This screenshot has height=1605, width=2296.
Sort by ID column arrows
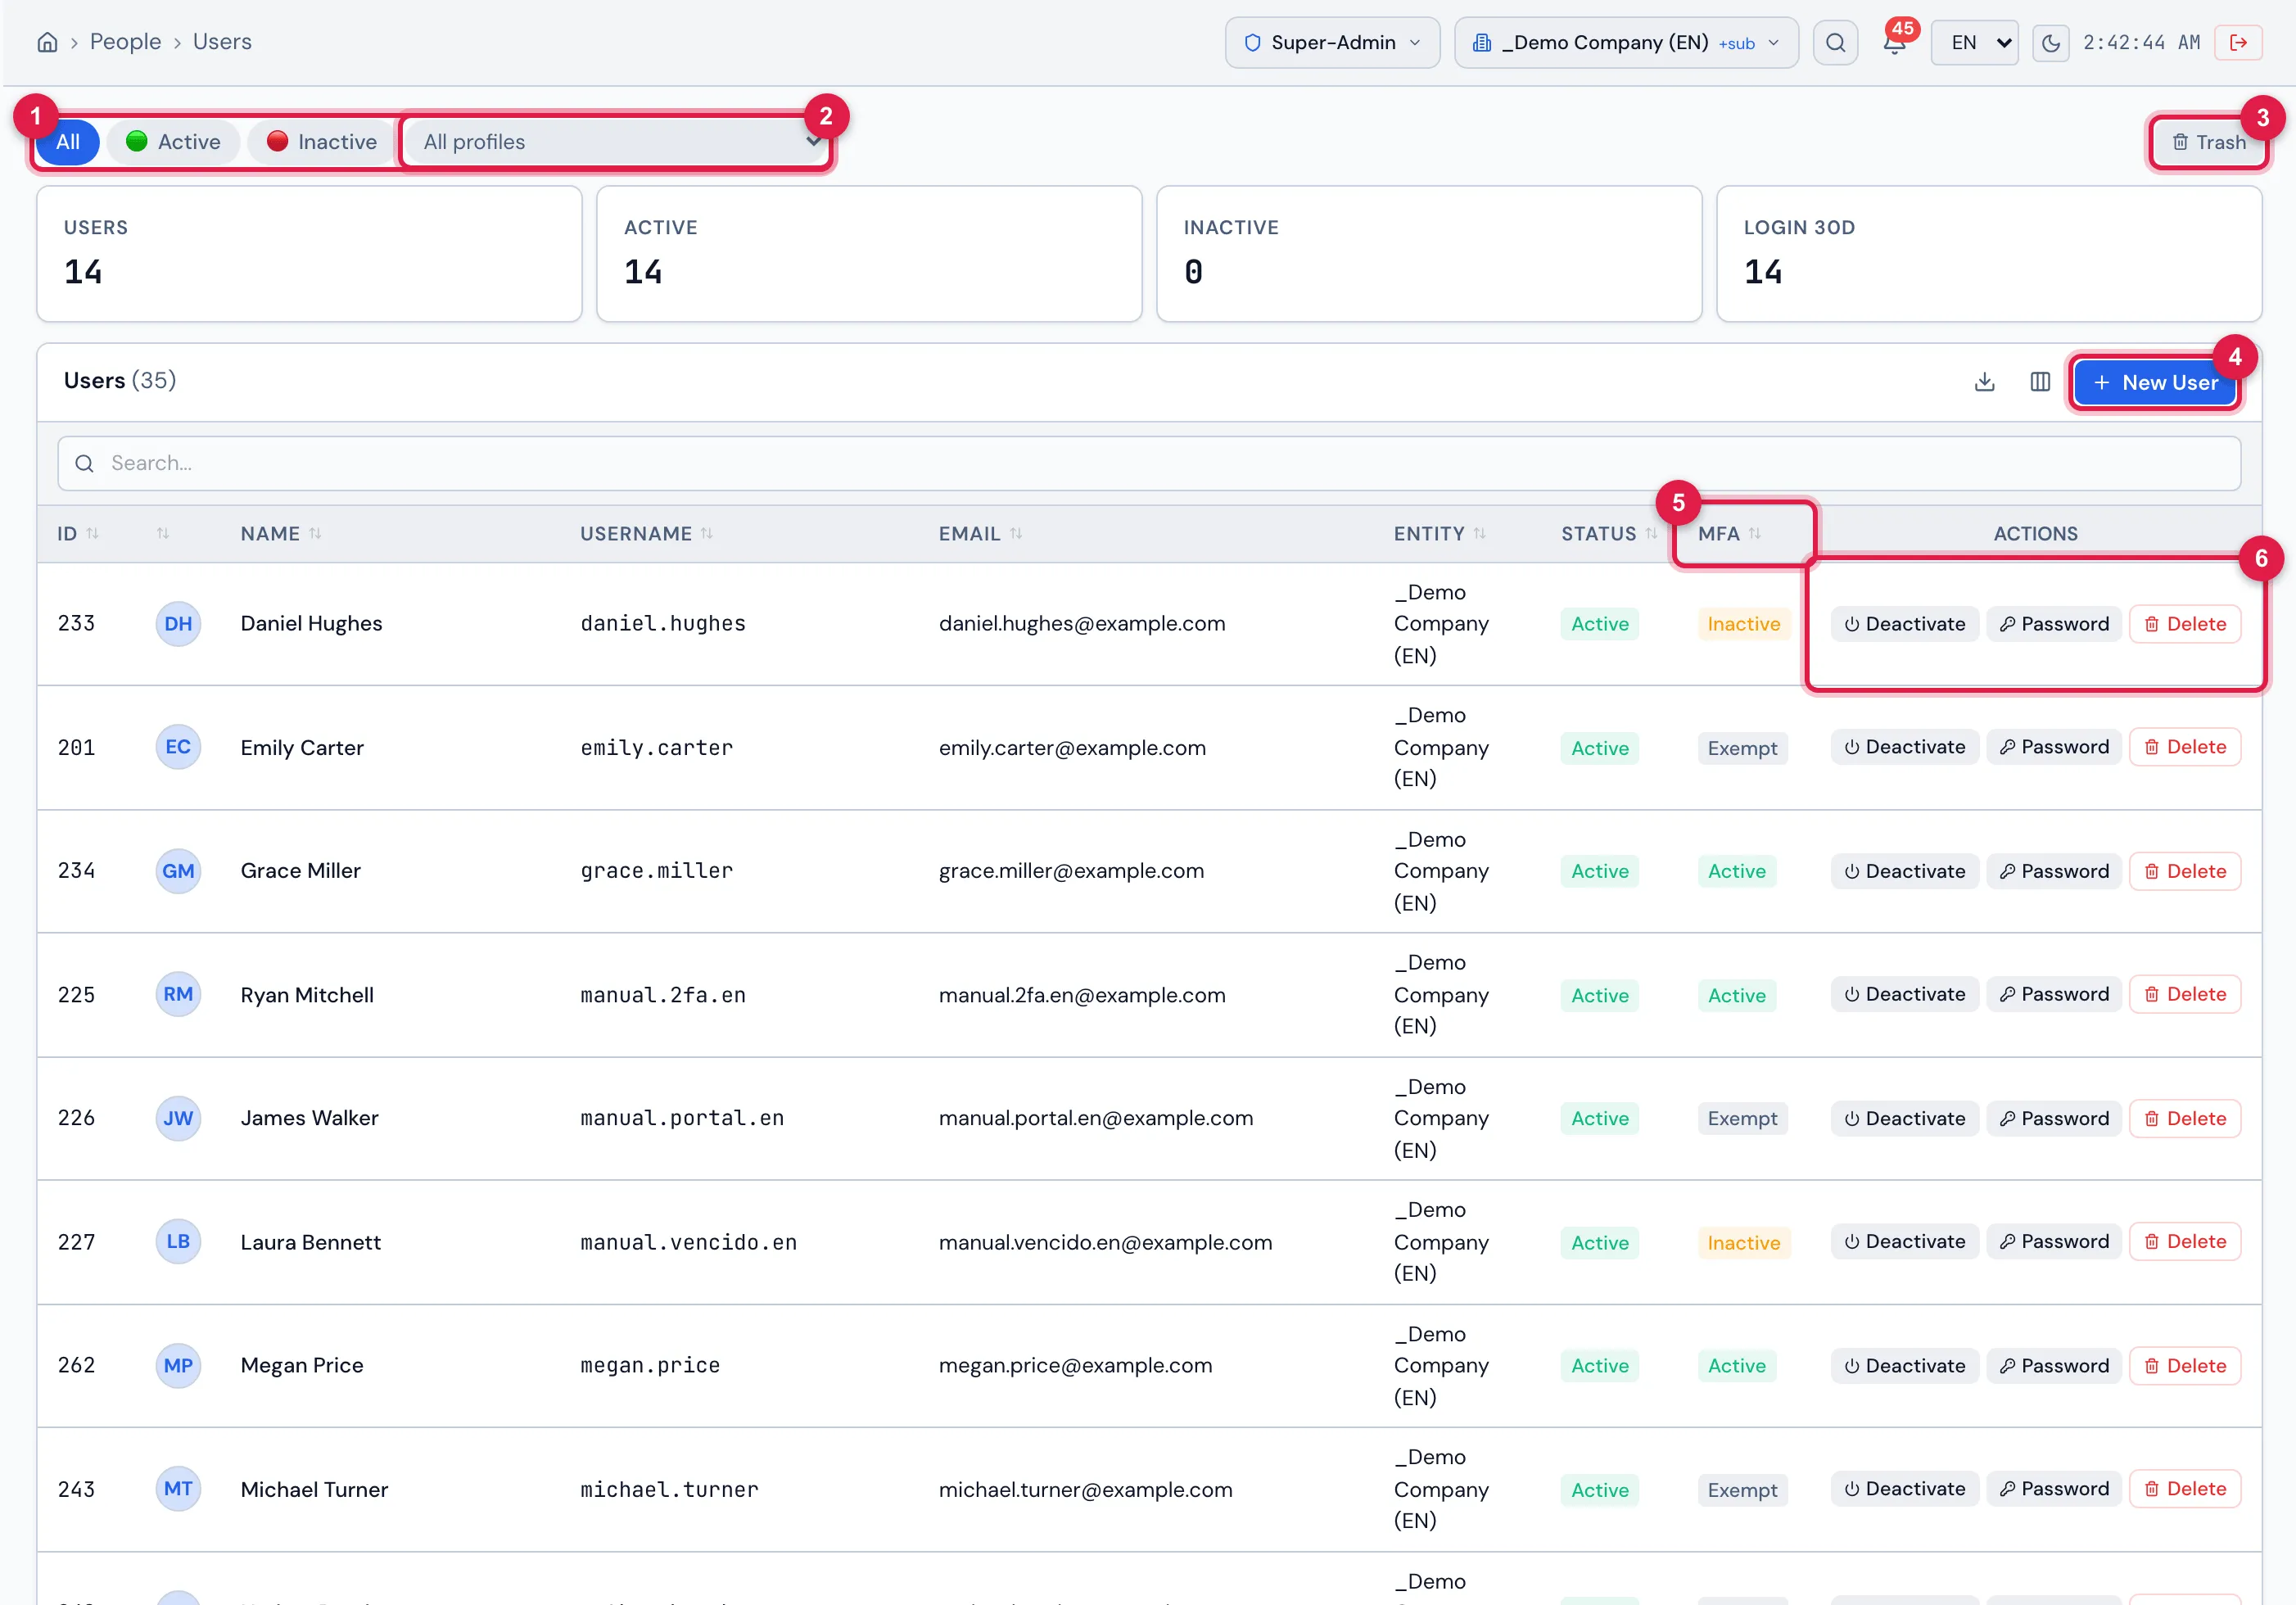[92, 534]
